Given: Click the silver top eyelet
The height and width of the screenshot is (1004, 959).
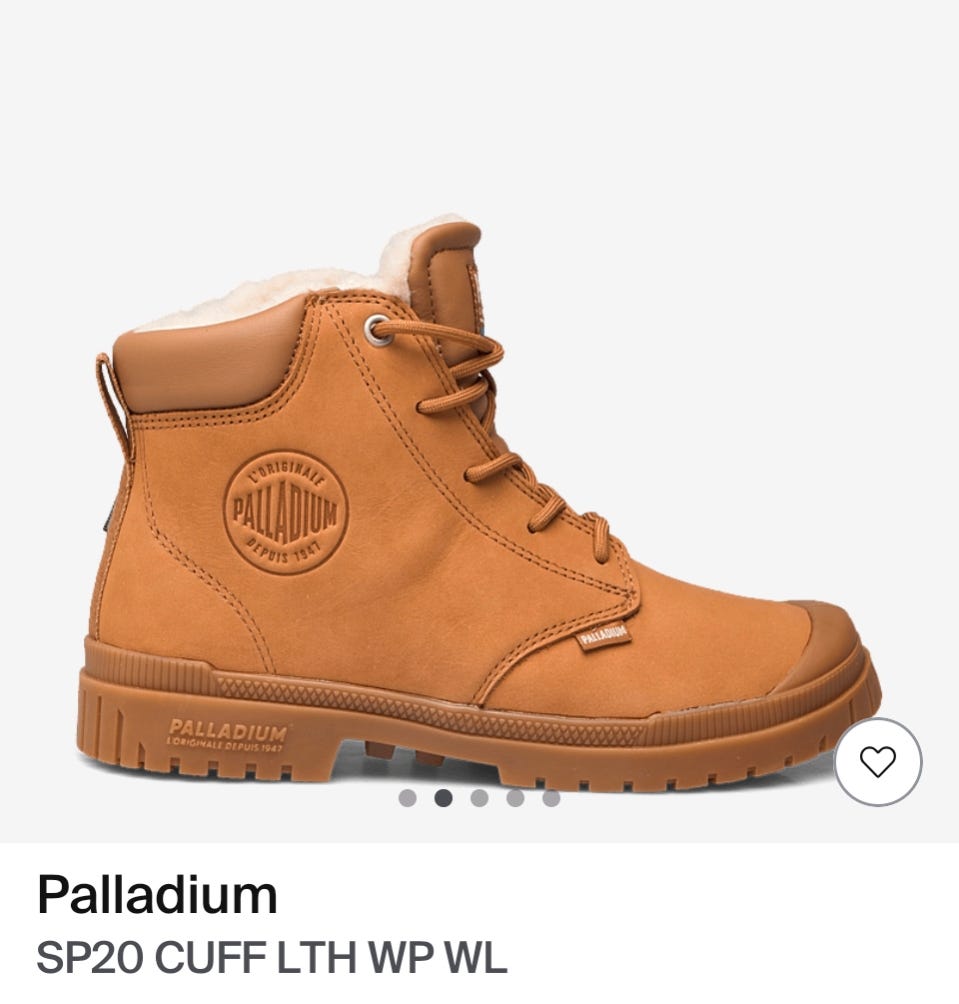Looking at the screenshot, I should click(378, 330).
